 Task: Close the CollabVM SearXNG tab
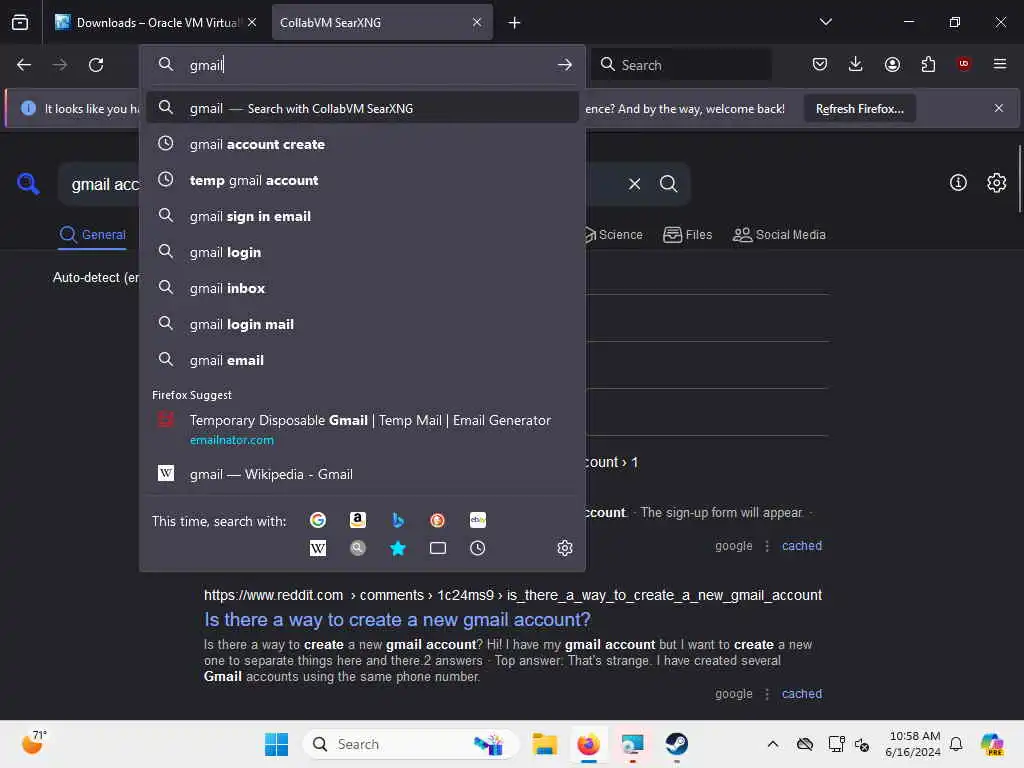click(x=477, y=22)
